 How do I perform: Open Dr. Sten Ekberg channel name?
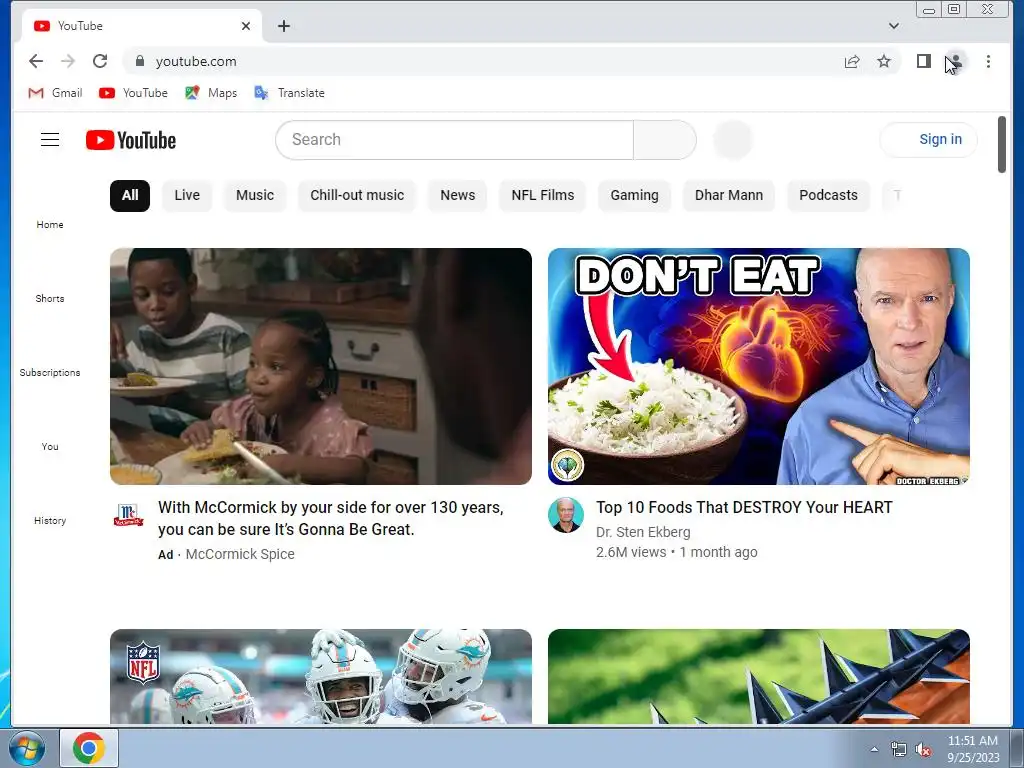tap(643, 532)
